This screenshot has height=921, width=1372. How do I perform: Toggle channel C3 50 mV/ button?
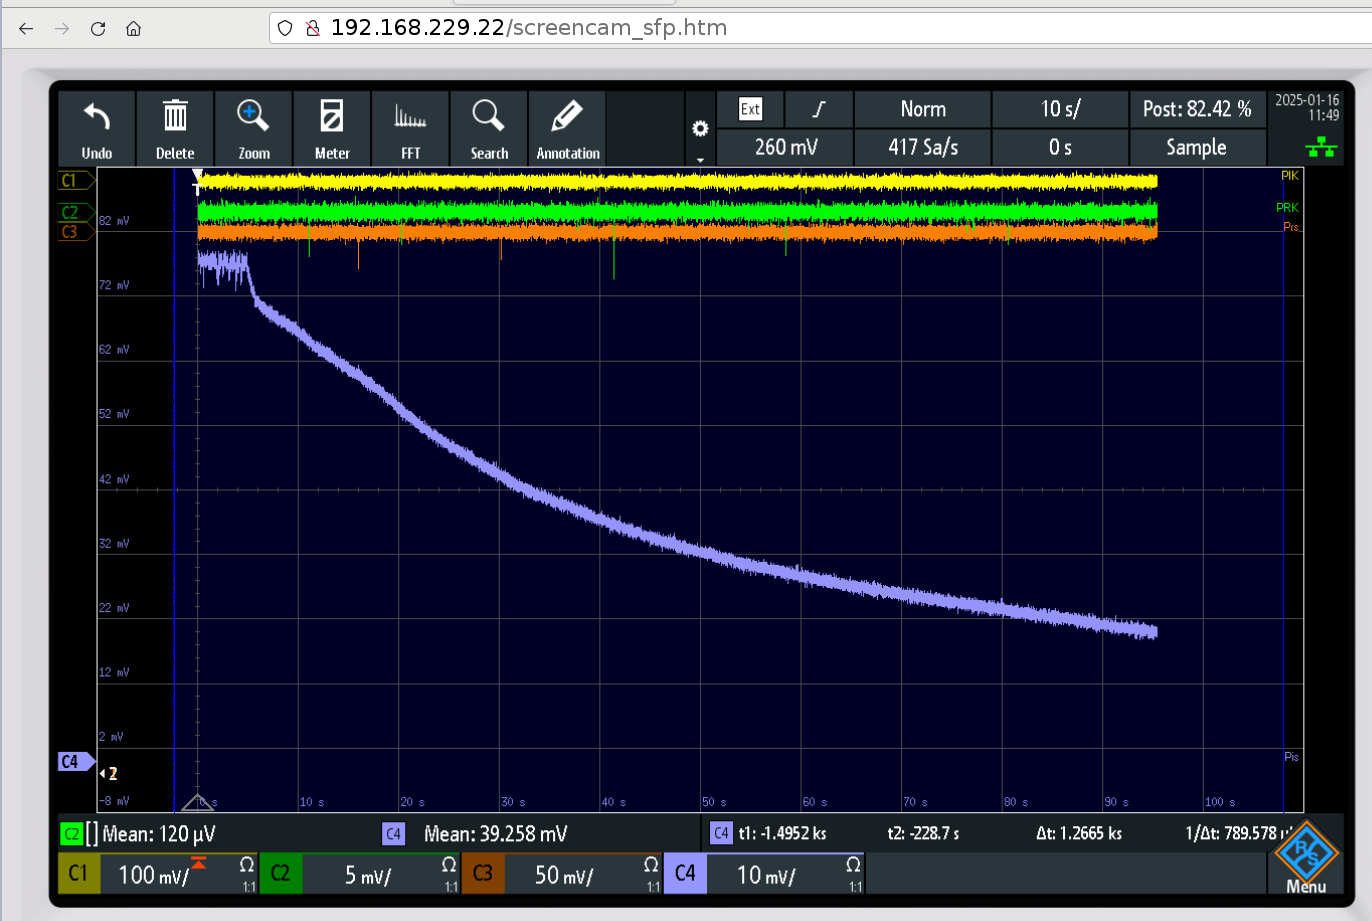click(562, 874)
